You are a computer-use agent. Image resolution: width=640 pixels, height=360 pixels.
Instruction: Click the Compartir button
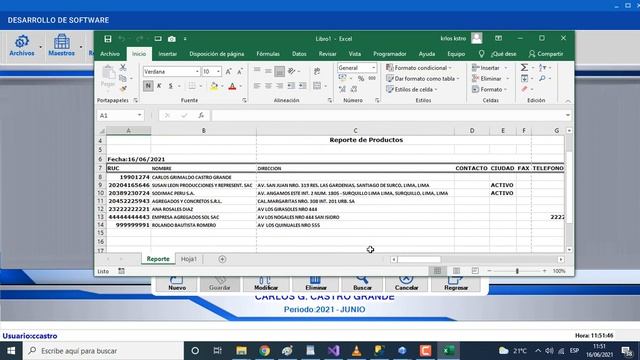[x=546, y=54]
